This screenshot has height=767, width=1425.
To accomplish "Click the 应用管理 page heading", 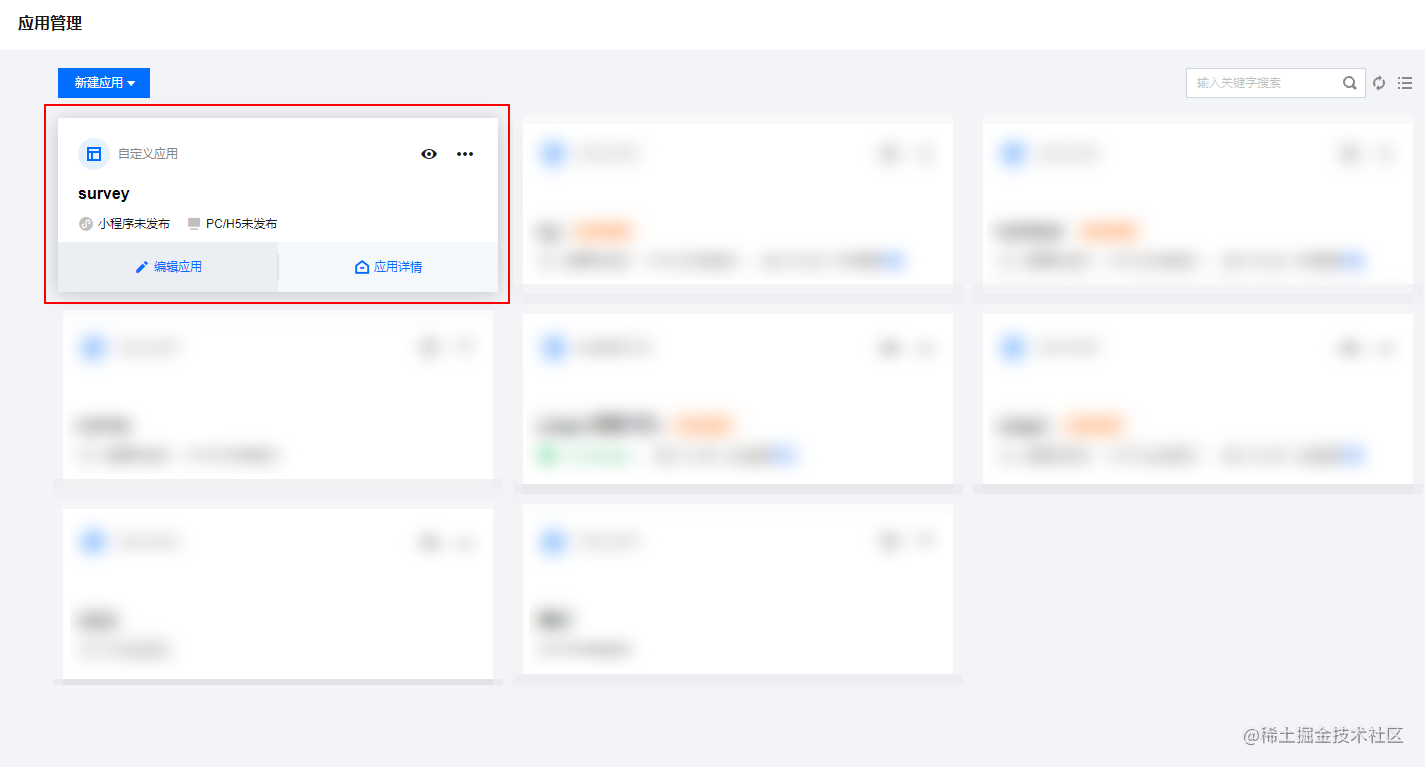I will [50, 23].
